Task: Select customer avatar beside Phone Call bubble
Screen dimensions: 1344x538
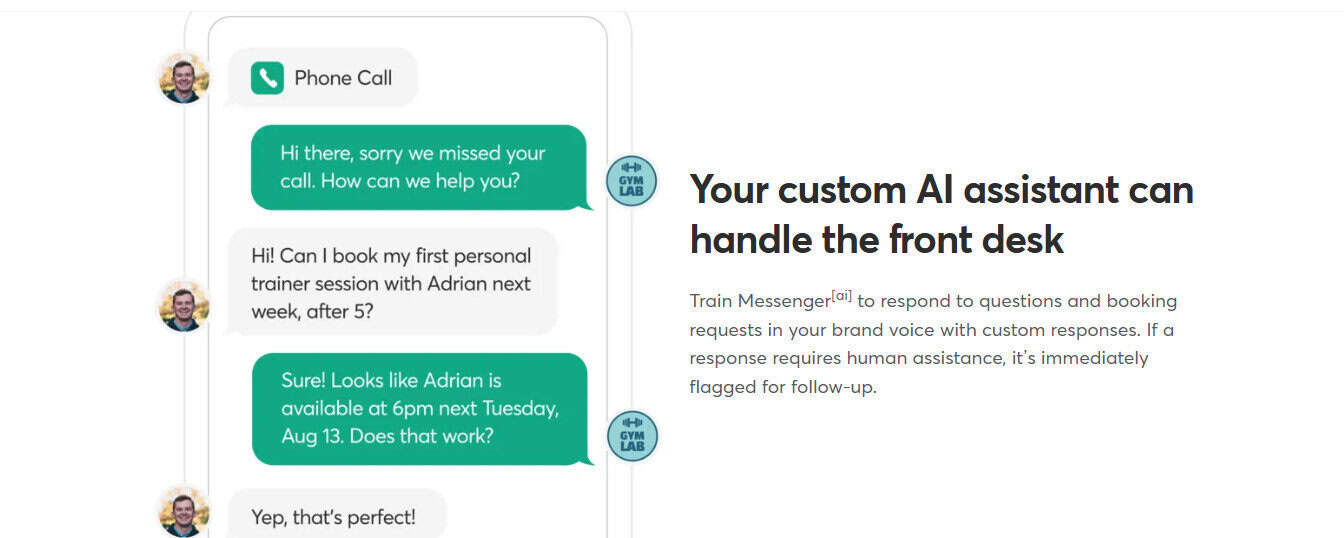Action: coord(184,78)
